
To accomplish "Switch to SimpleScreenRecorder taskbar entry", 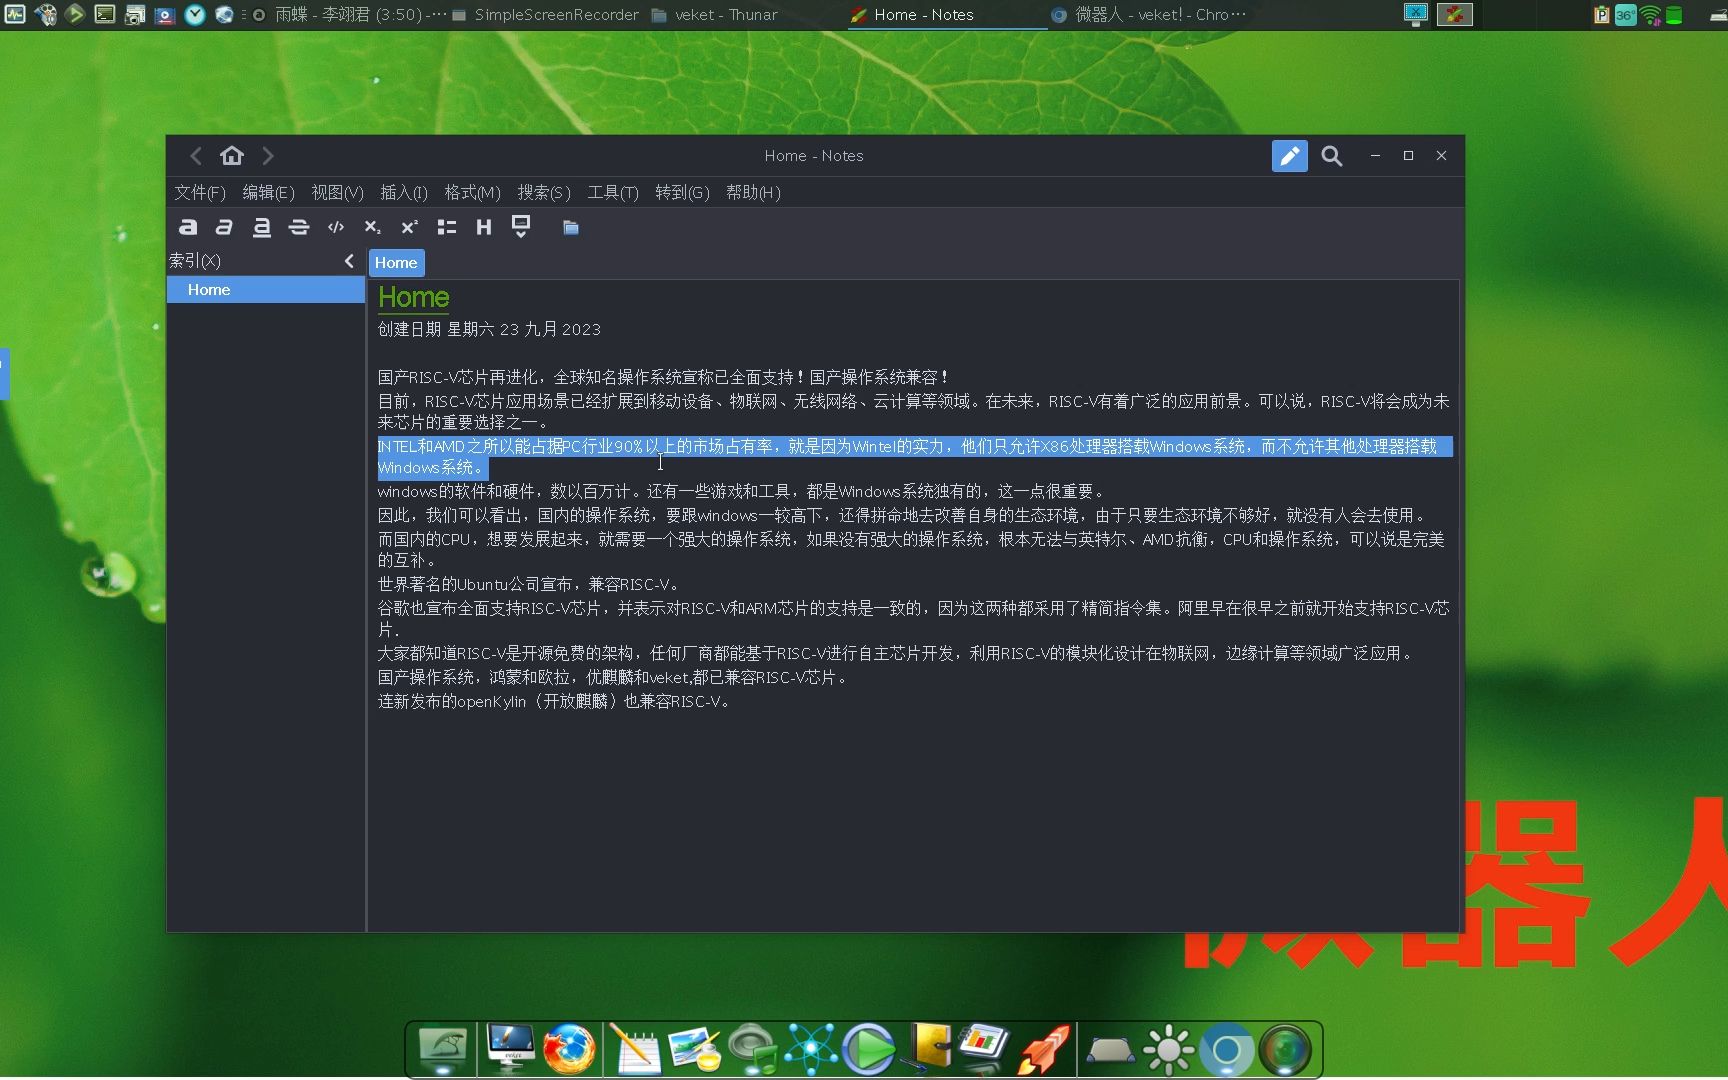I will point(546,15).
